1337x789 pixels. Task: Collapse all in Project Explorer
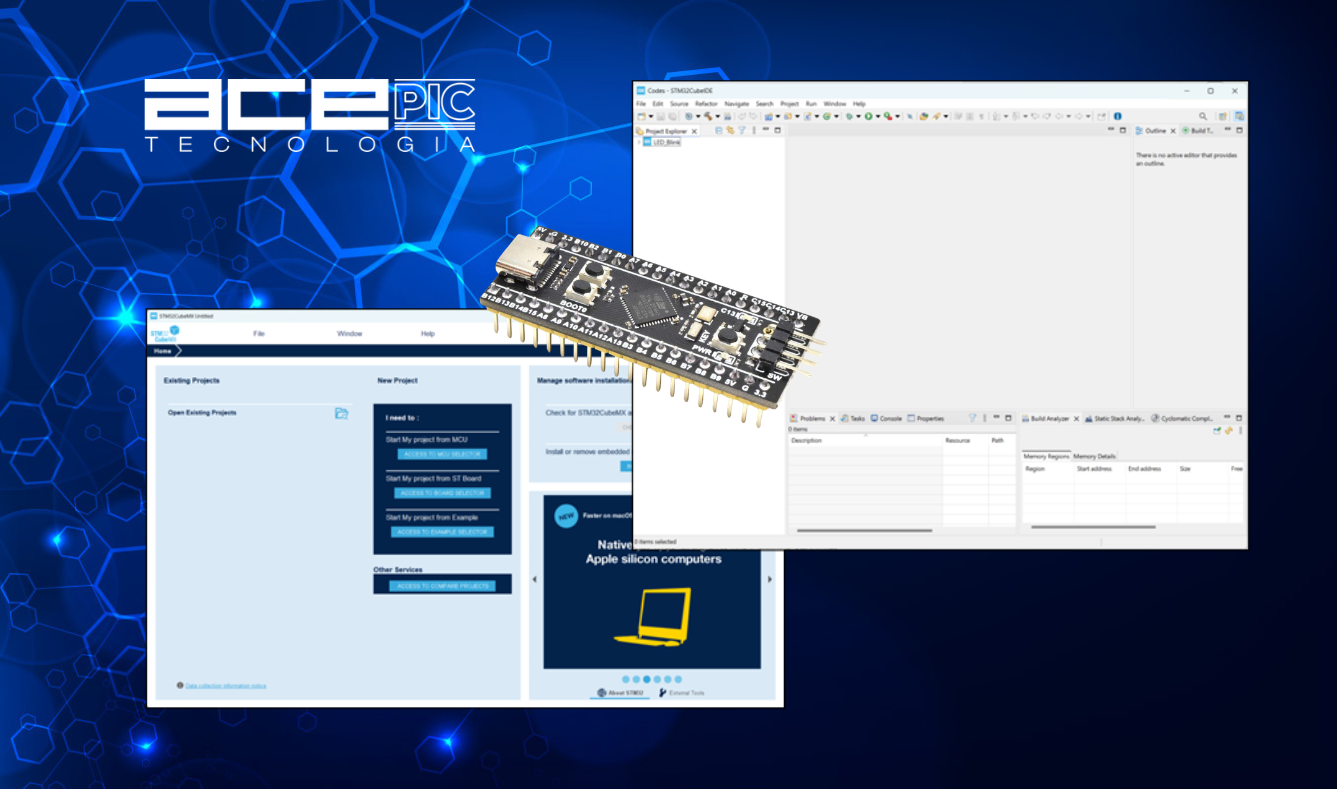(x=719, y=131)
